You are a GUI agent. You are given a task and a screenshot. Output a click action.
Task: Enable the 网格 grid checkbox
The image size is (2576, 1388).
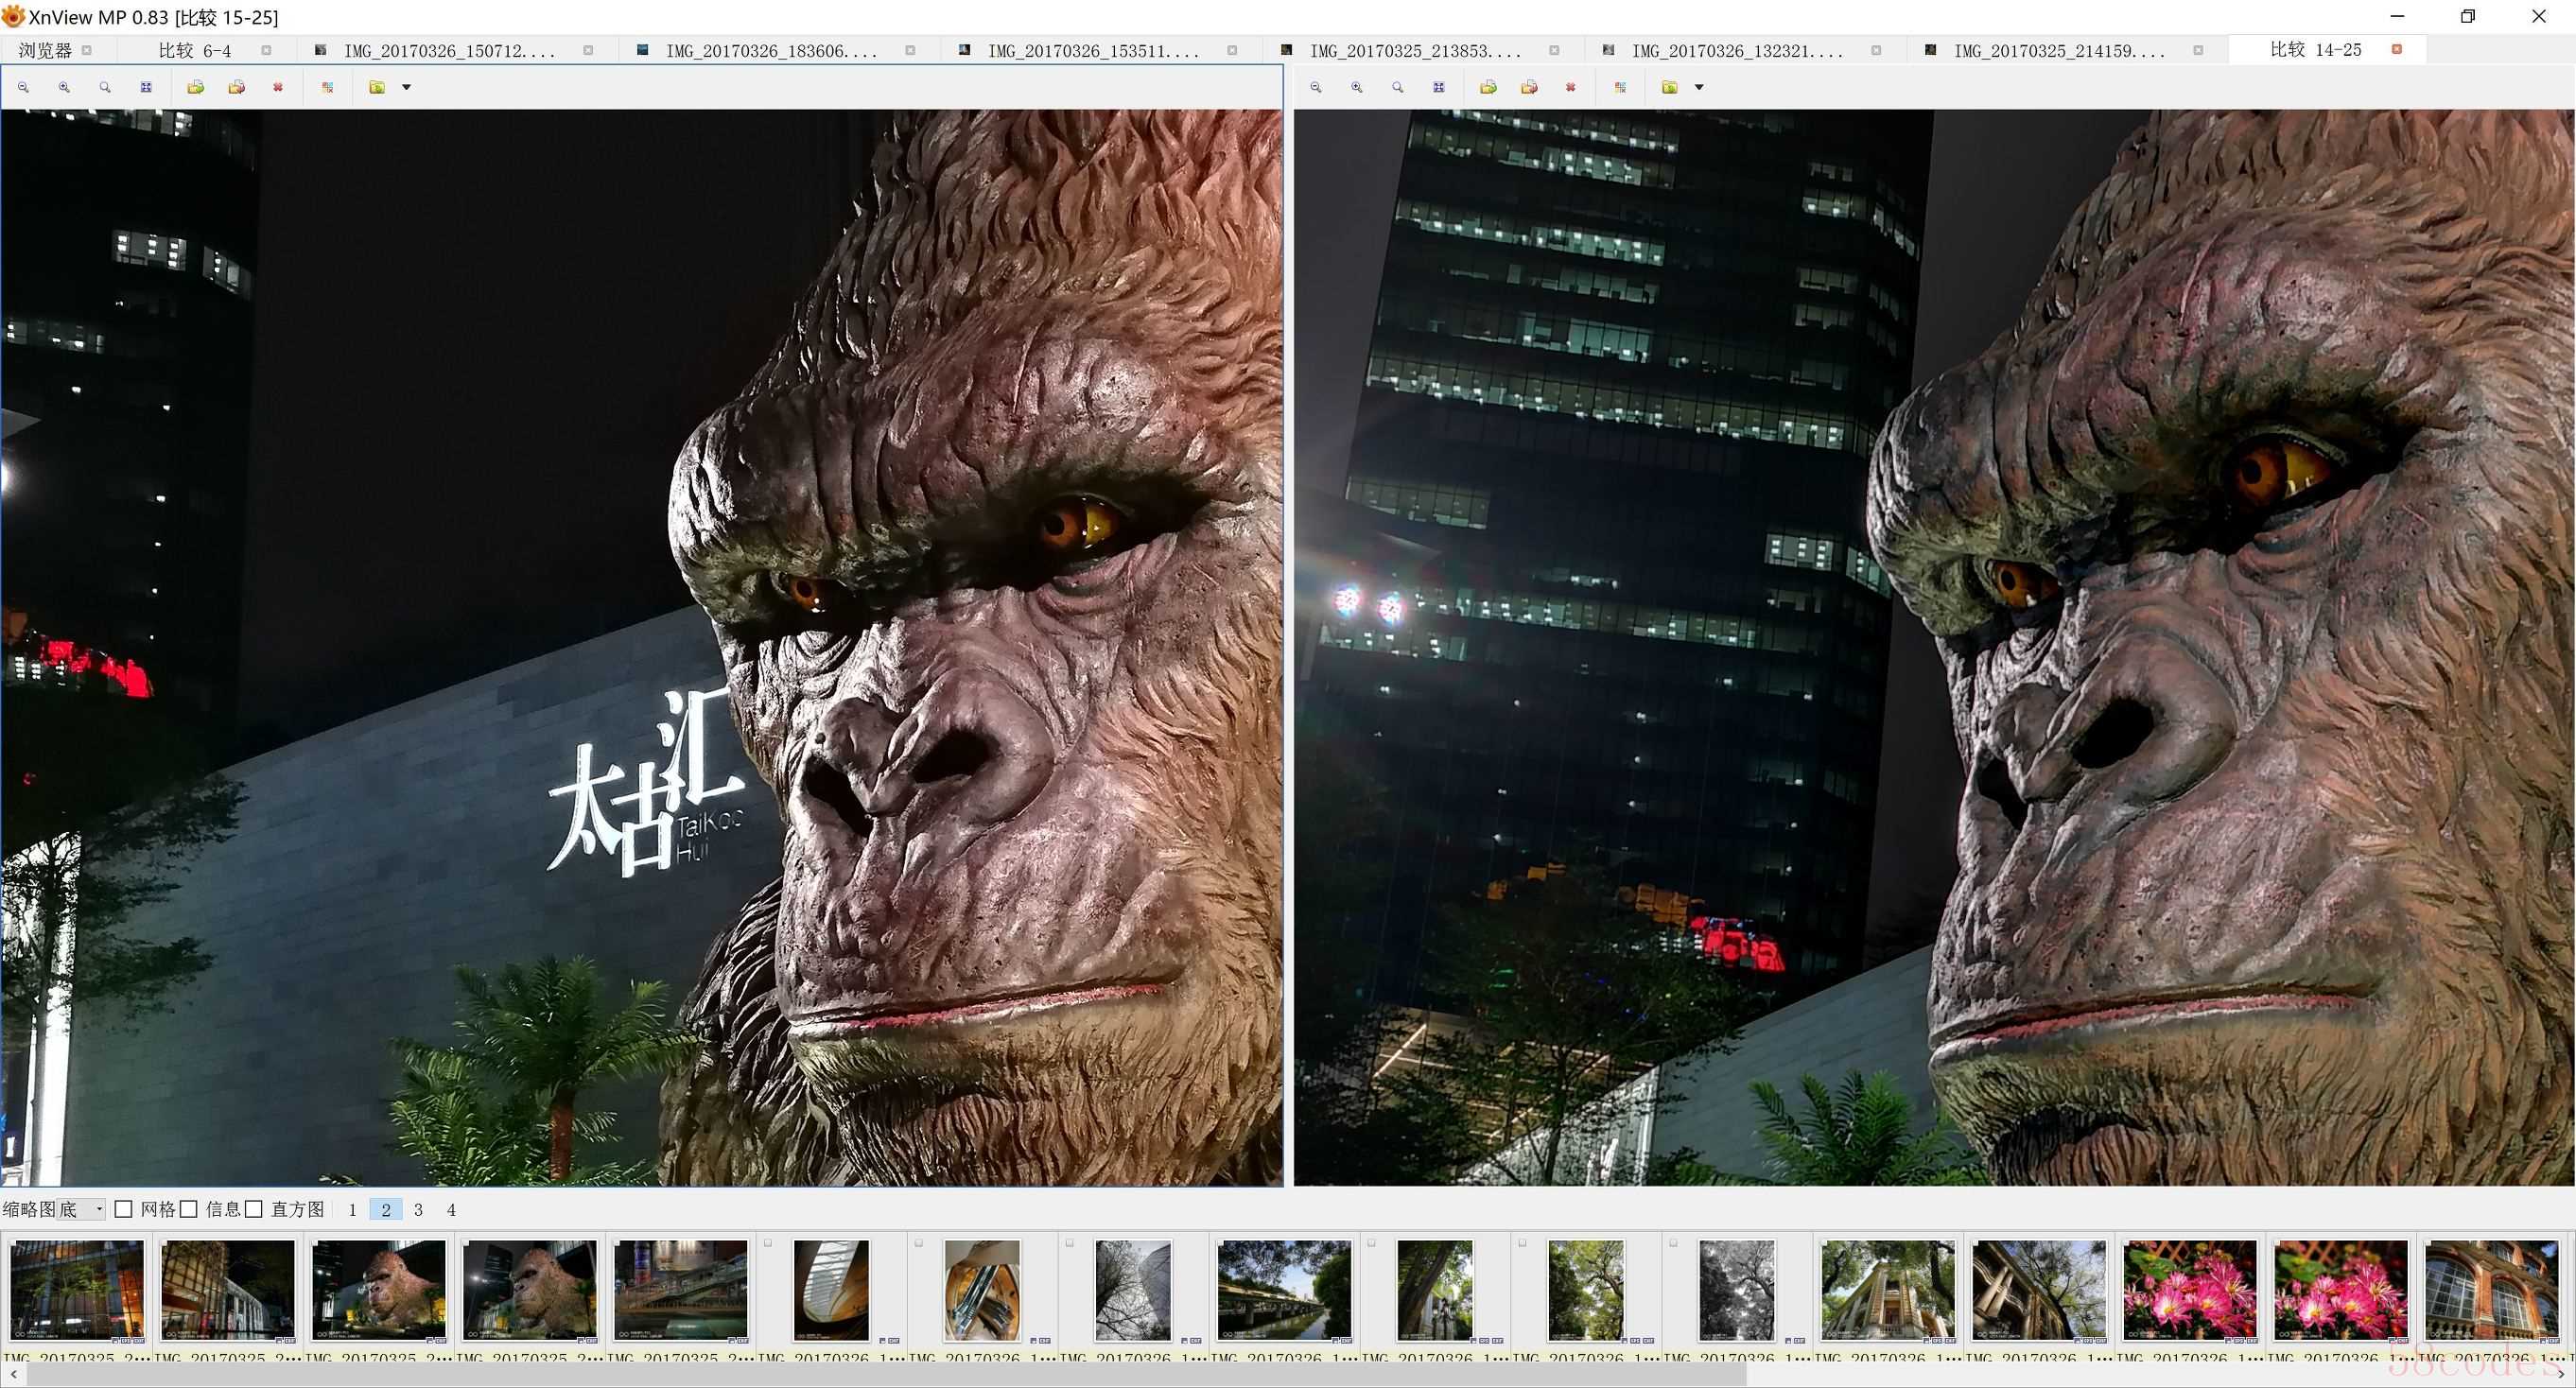point(124,1210)
